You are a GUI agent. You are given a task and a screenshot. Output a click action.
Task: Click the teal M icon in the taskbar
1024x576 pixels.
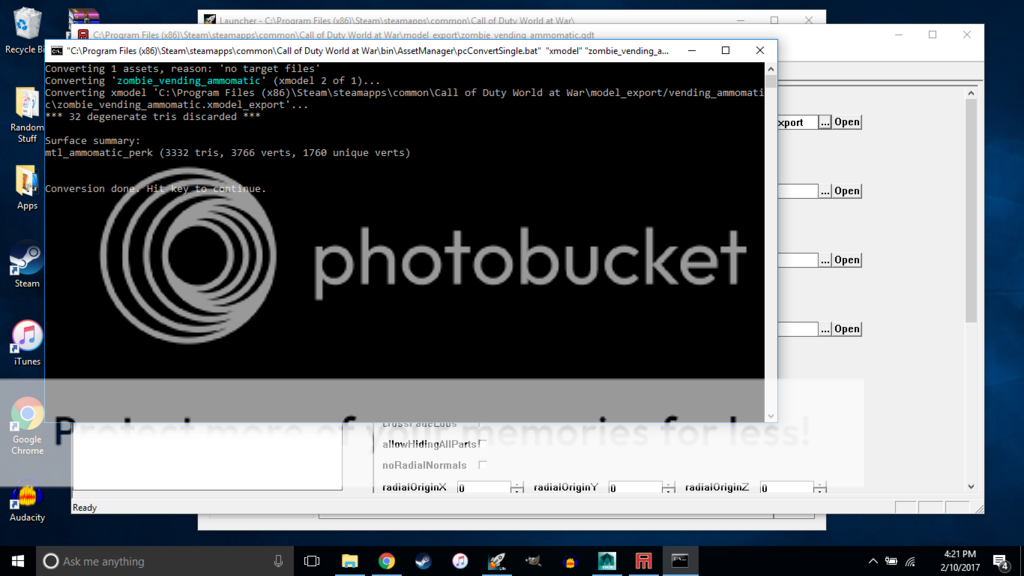pyautogui.click(x=607, y=561)
